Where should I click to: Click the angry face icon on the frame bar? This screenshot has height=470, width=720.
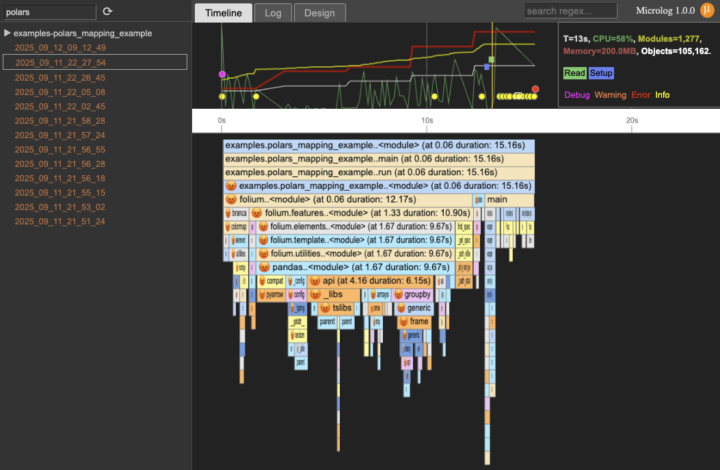coord(404,321)
